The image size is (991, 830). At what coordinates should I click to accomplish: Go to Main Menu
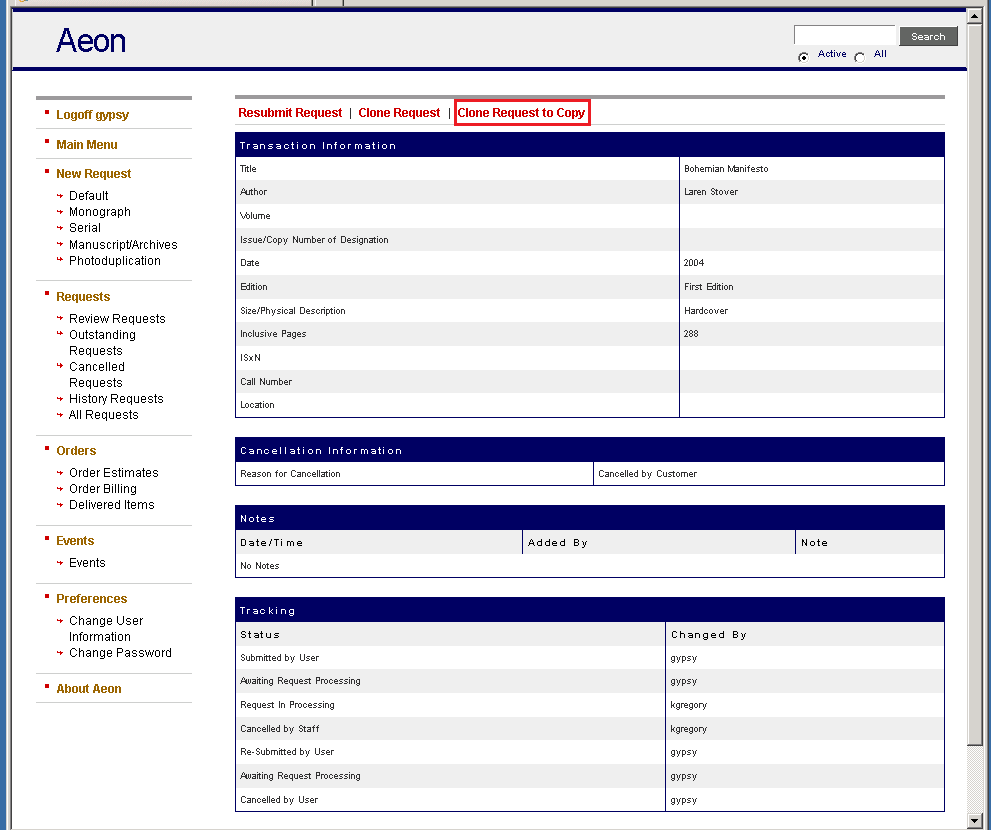tap(87, 145)
